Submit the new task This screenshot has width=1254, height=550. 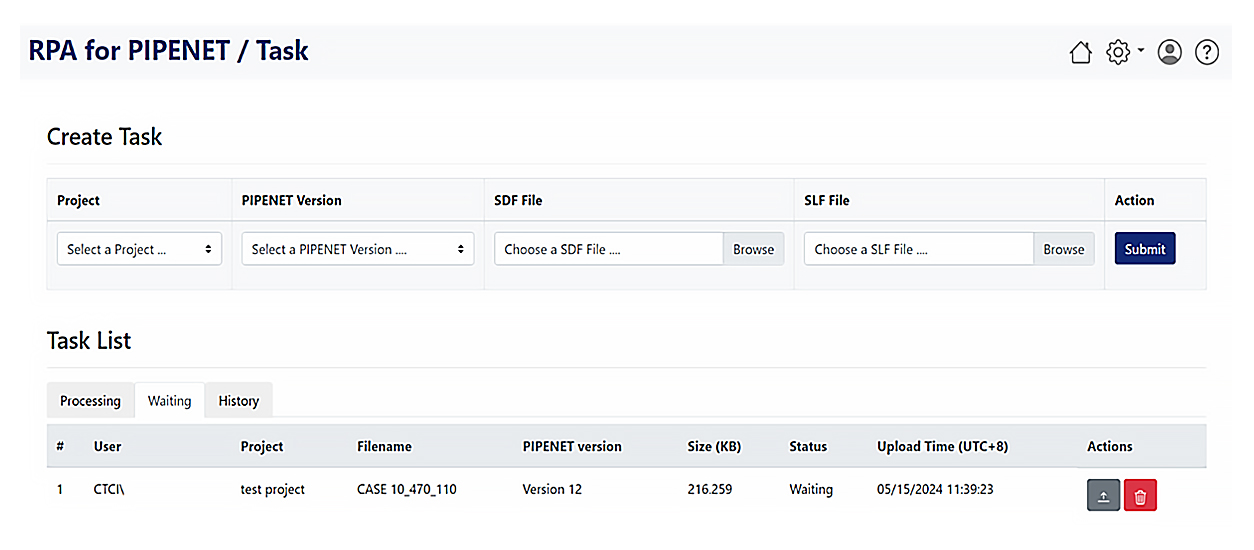click(1145, 249)
